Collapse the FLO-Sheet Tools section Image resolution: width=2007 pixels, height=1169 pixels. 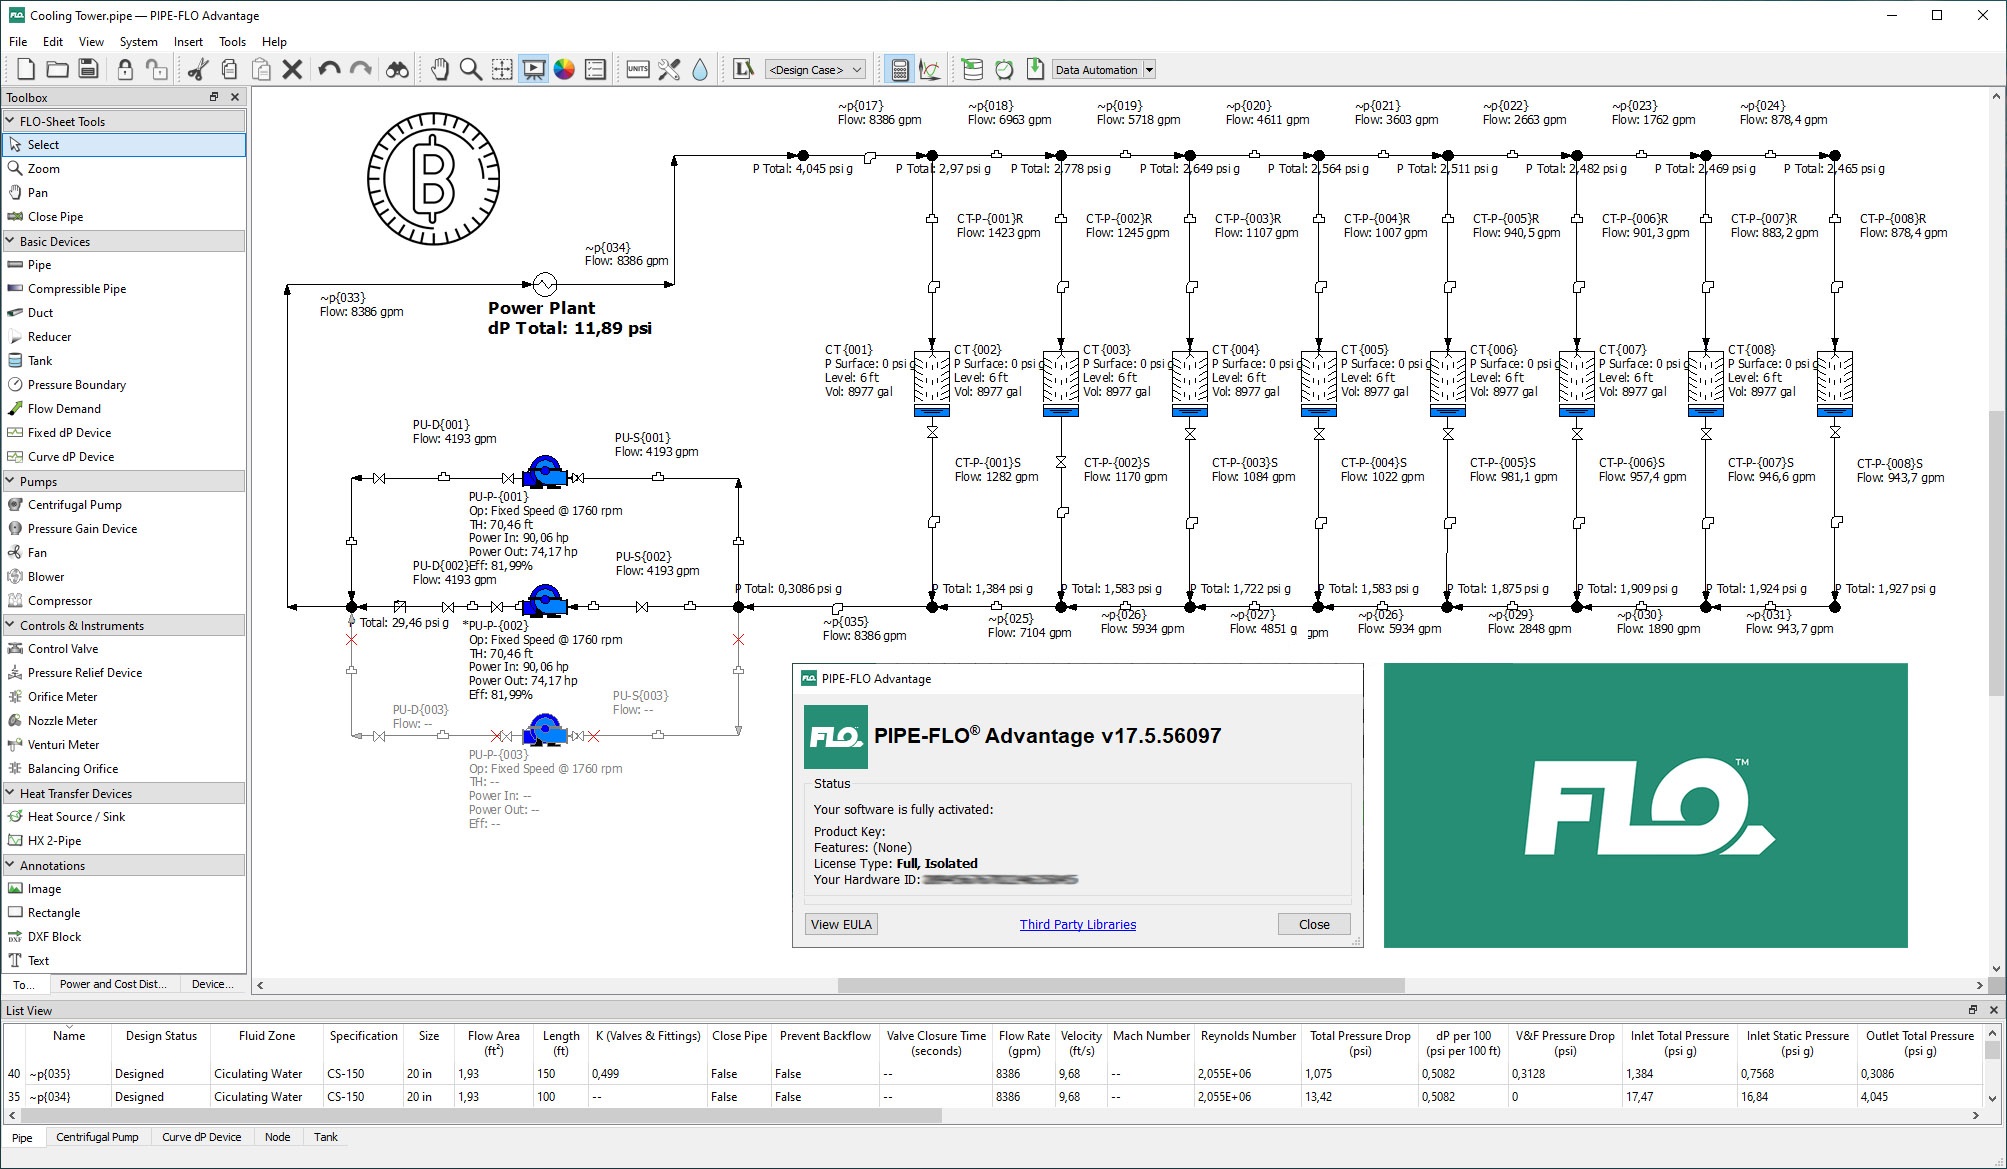[x=10, y=121]
